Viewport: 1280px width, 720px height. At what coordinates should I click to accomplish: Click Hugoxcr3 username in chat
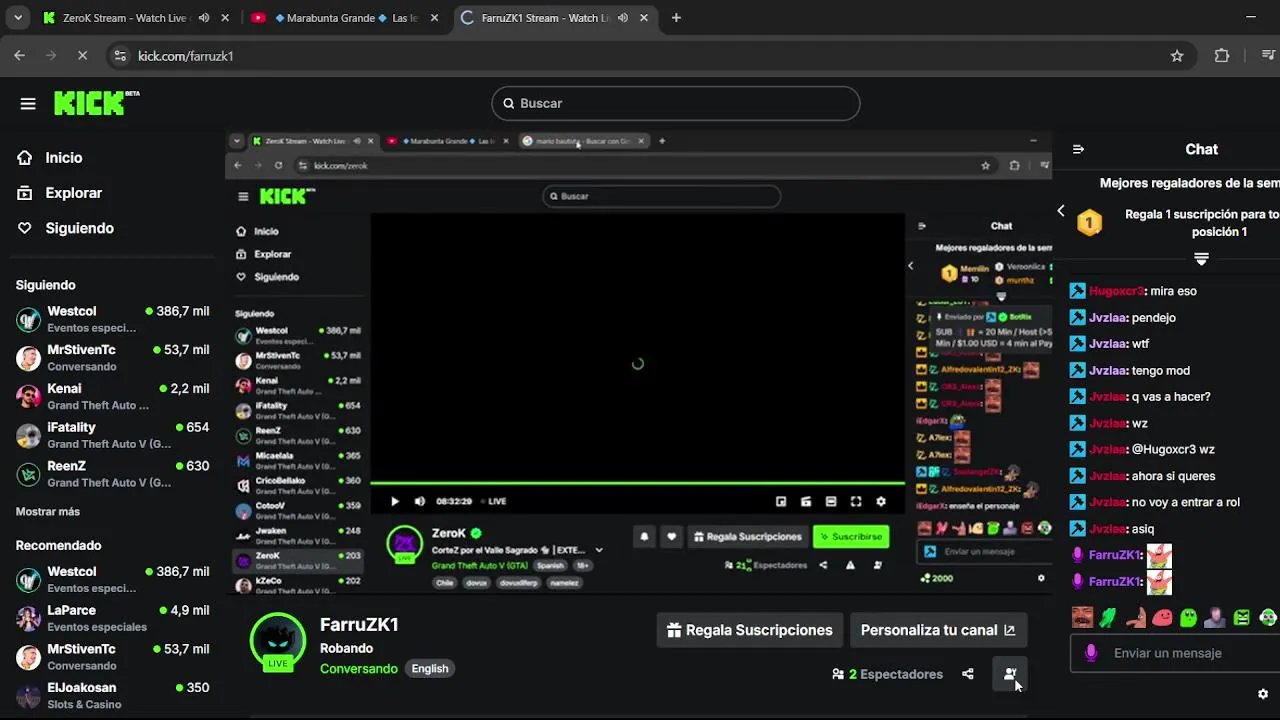(x=1116, y=291)
